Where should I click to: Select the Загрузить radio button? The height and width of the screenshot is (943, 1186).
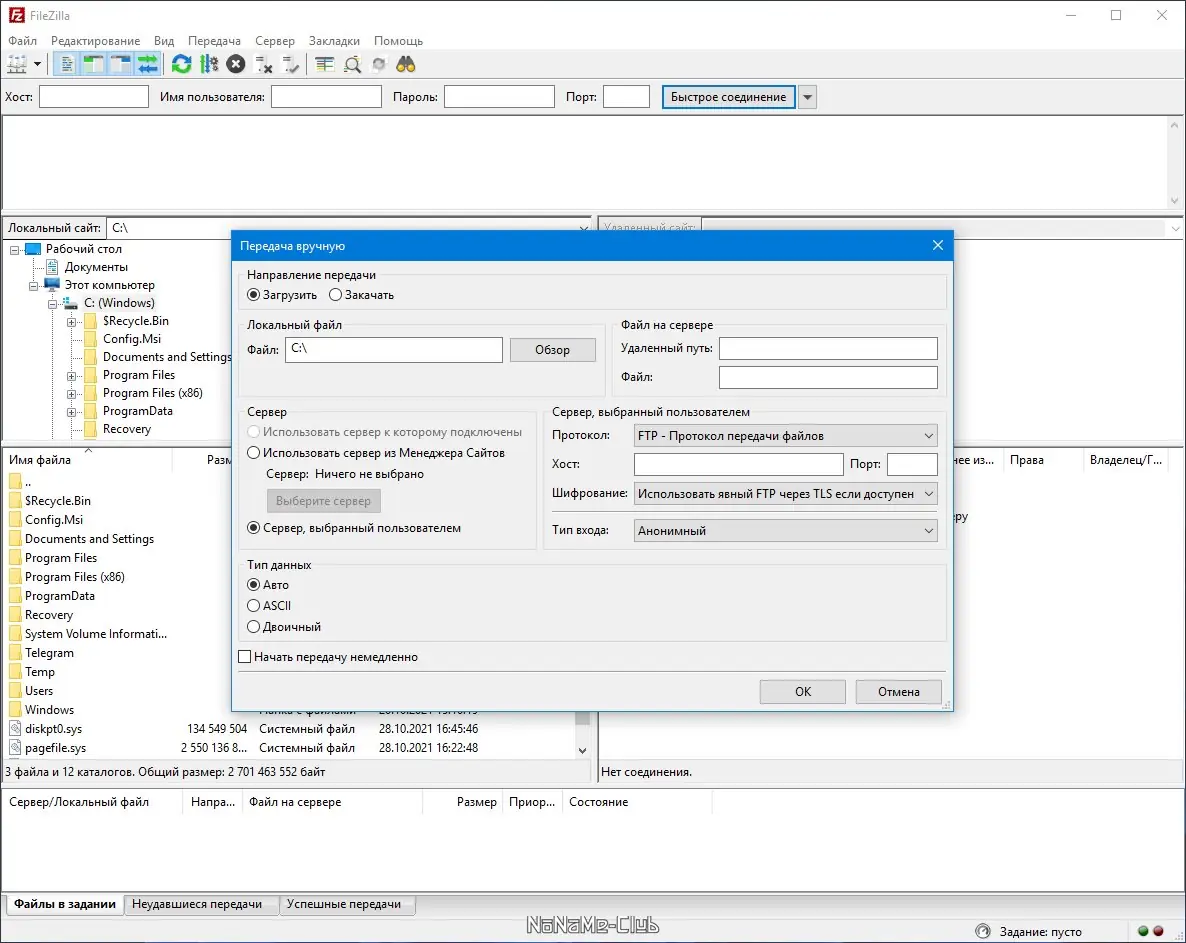[253, 295]
